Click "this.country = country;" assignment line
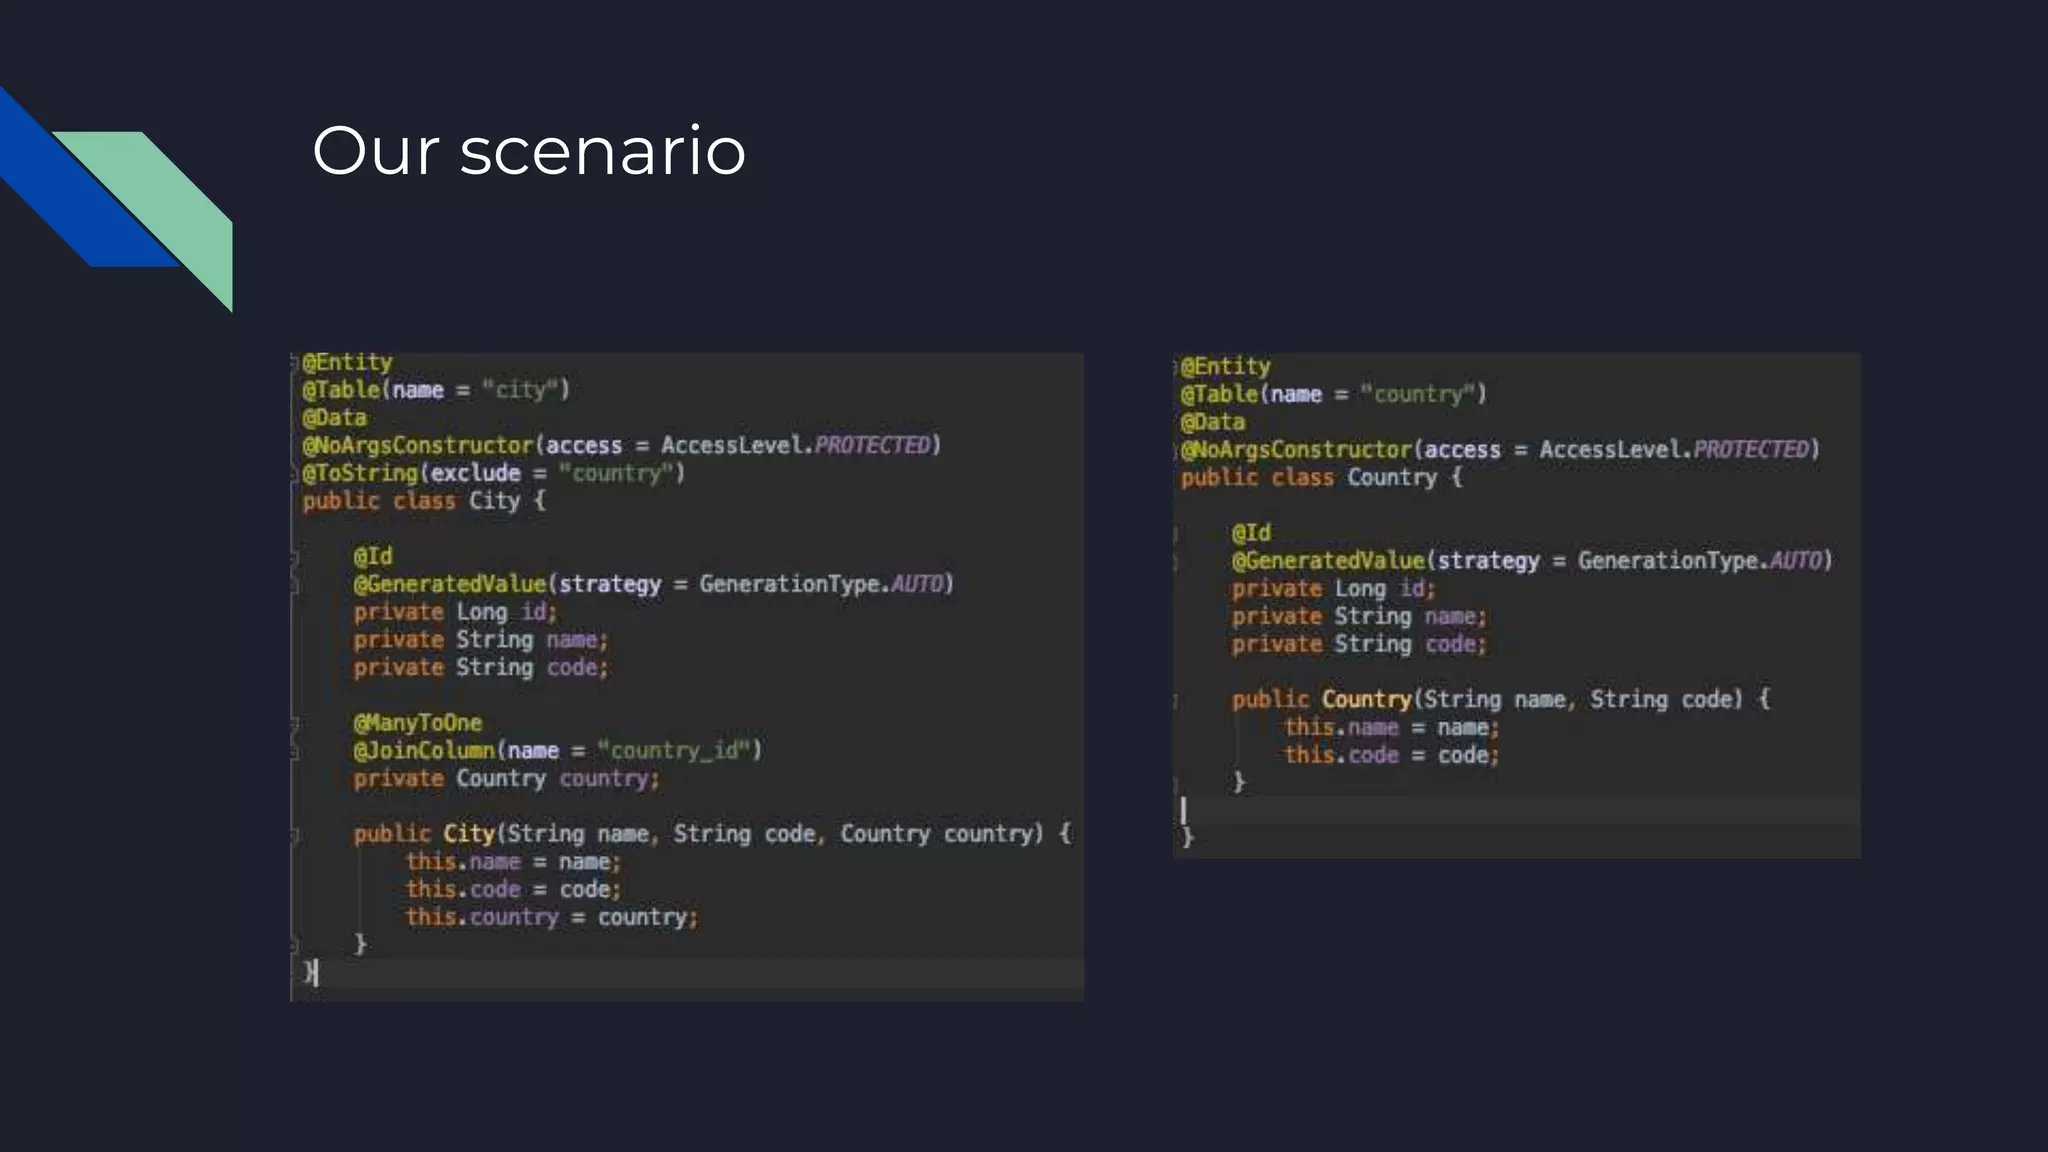The width and height of the screenshot is (2048, 1152). (x=551, y=917)
